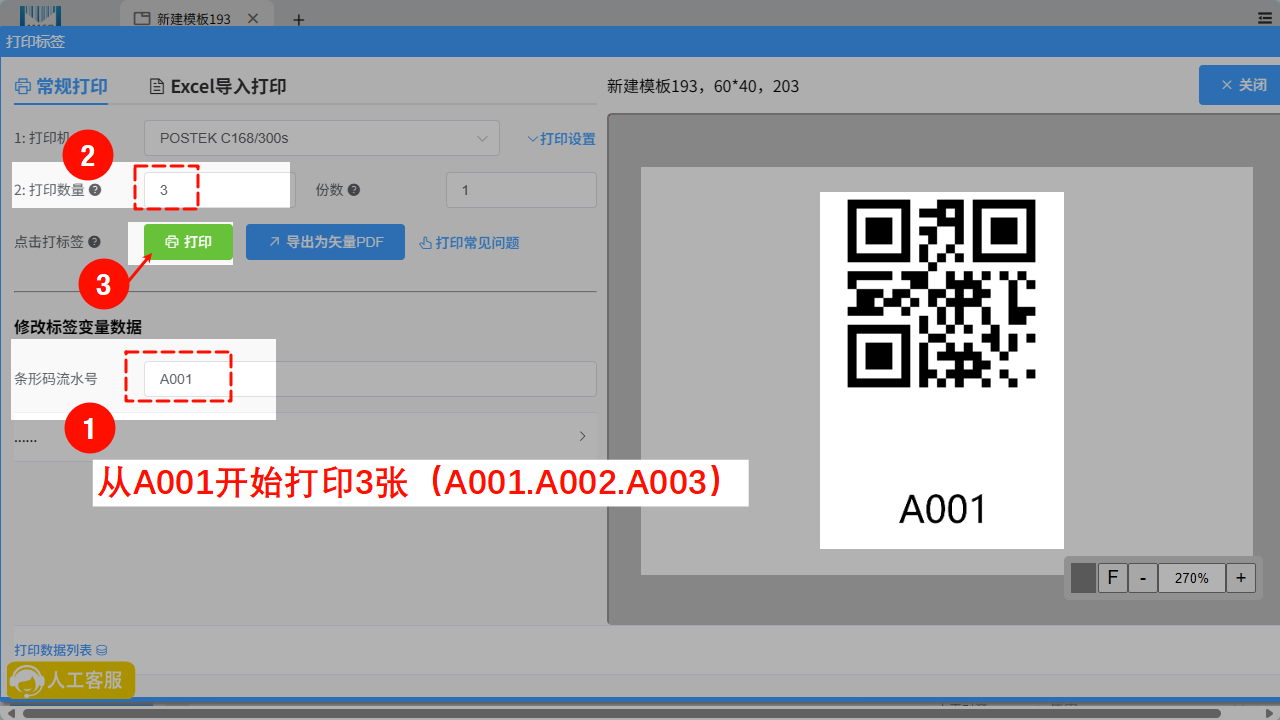Click the green 打印 print button

pyautogui.click(x=188, y=242)
